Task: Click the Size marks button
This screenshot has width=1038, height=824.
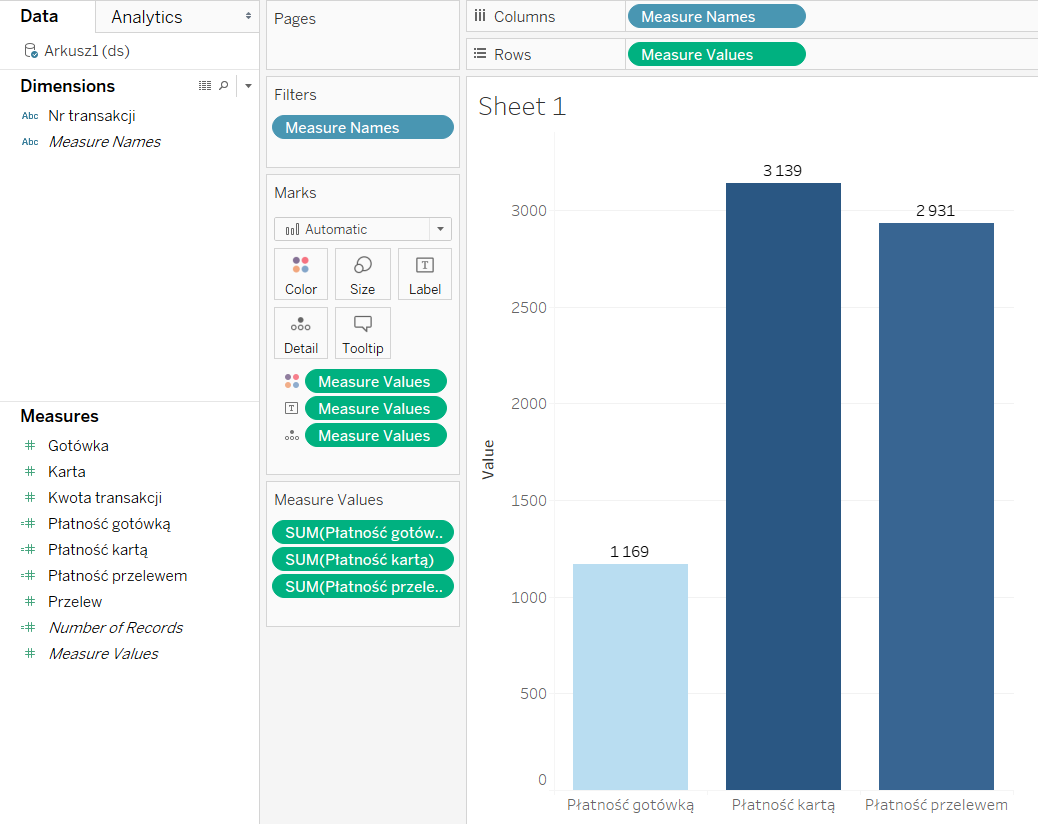Action: tap(362, 274)
